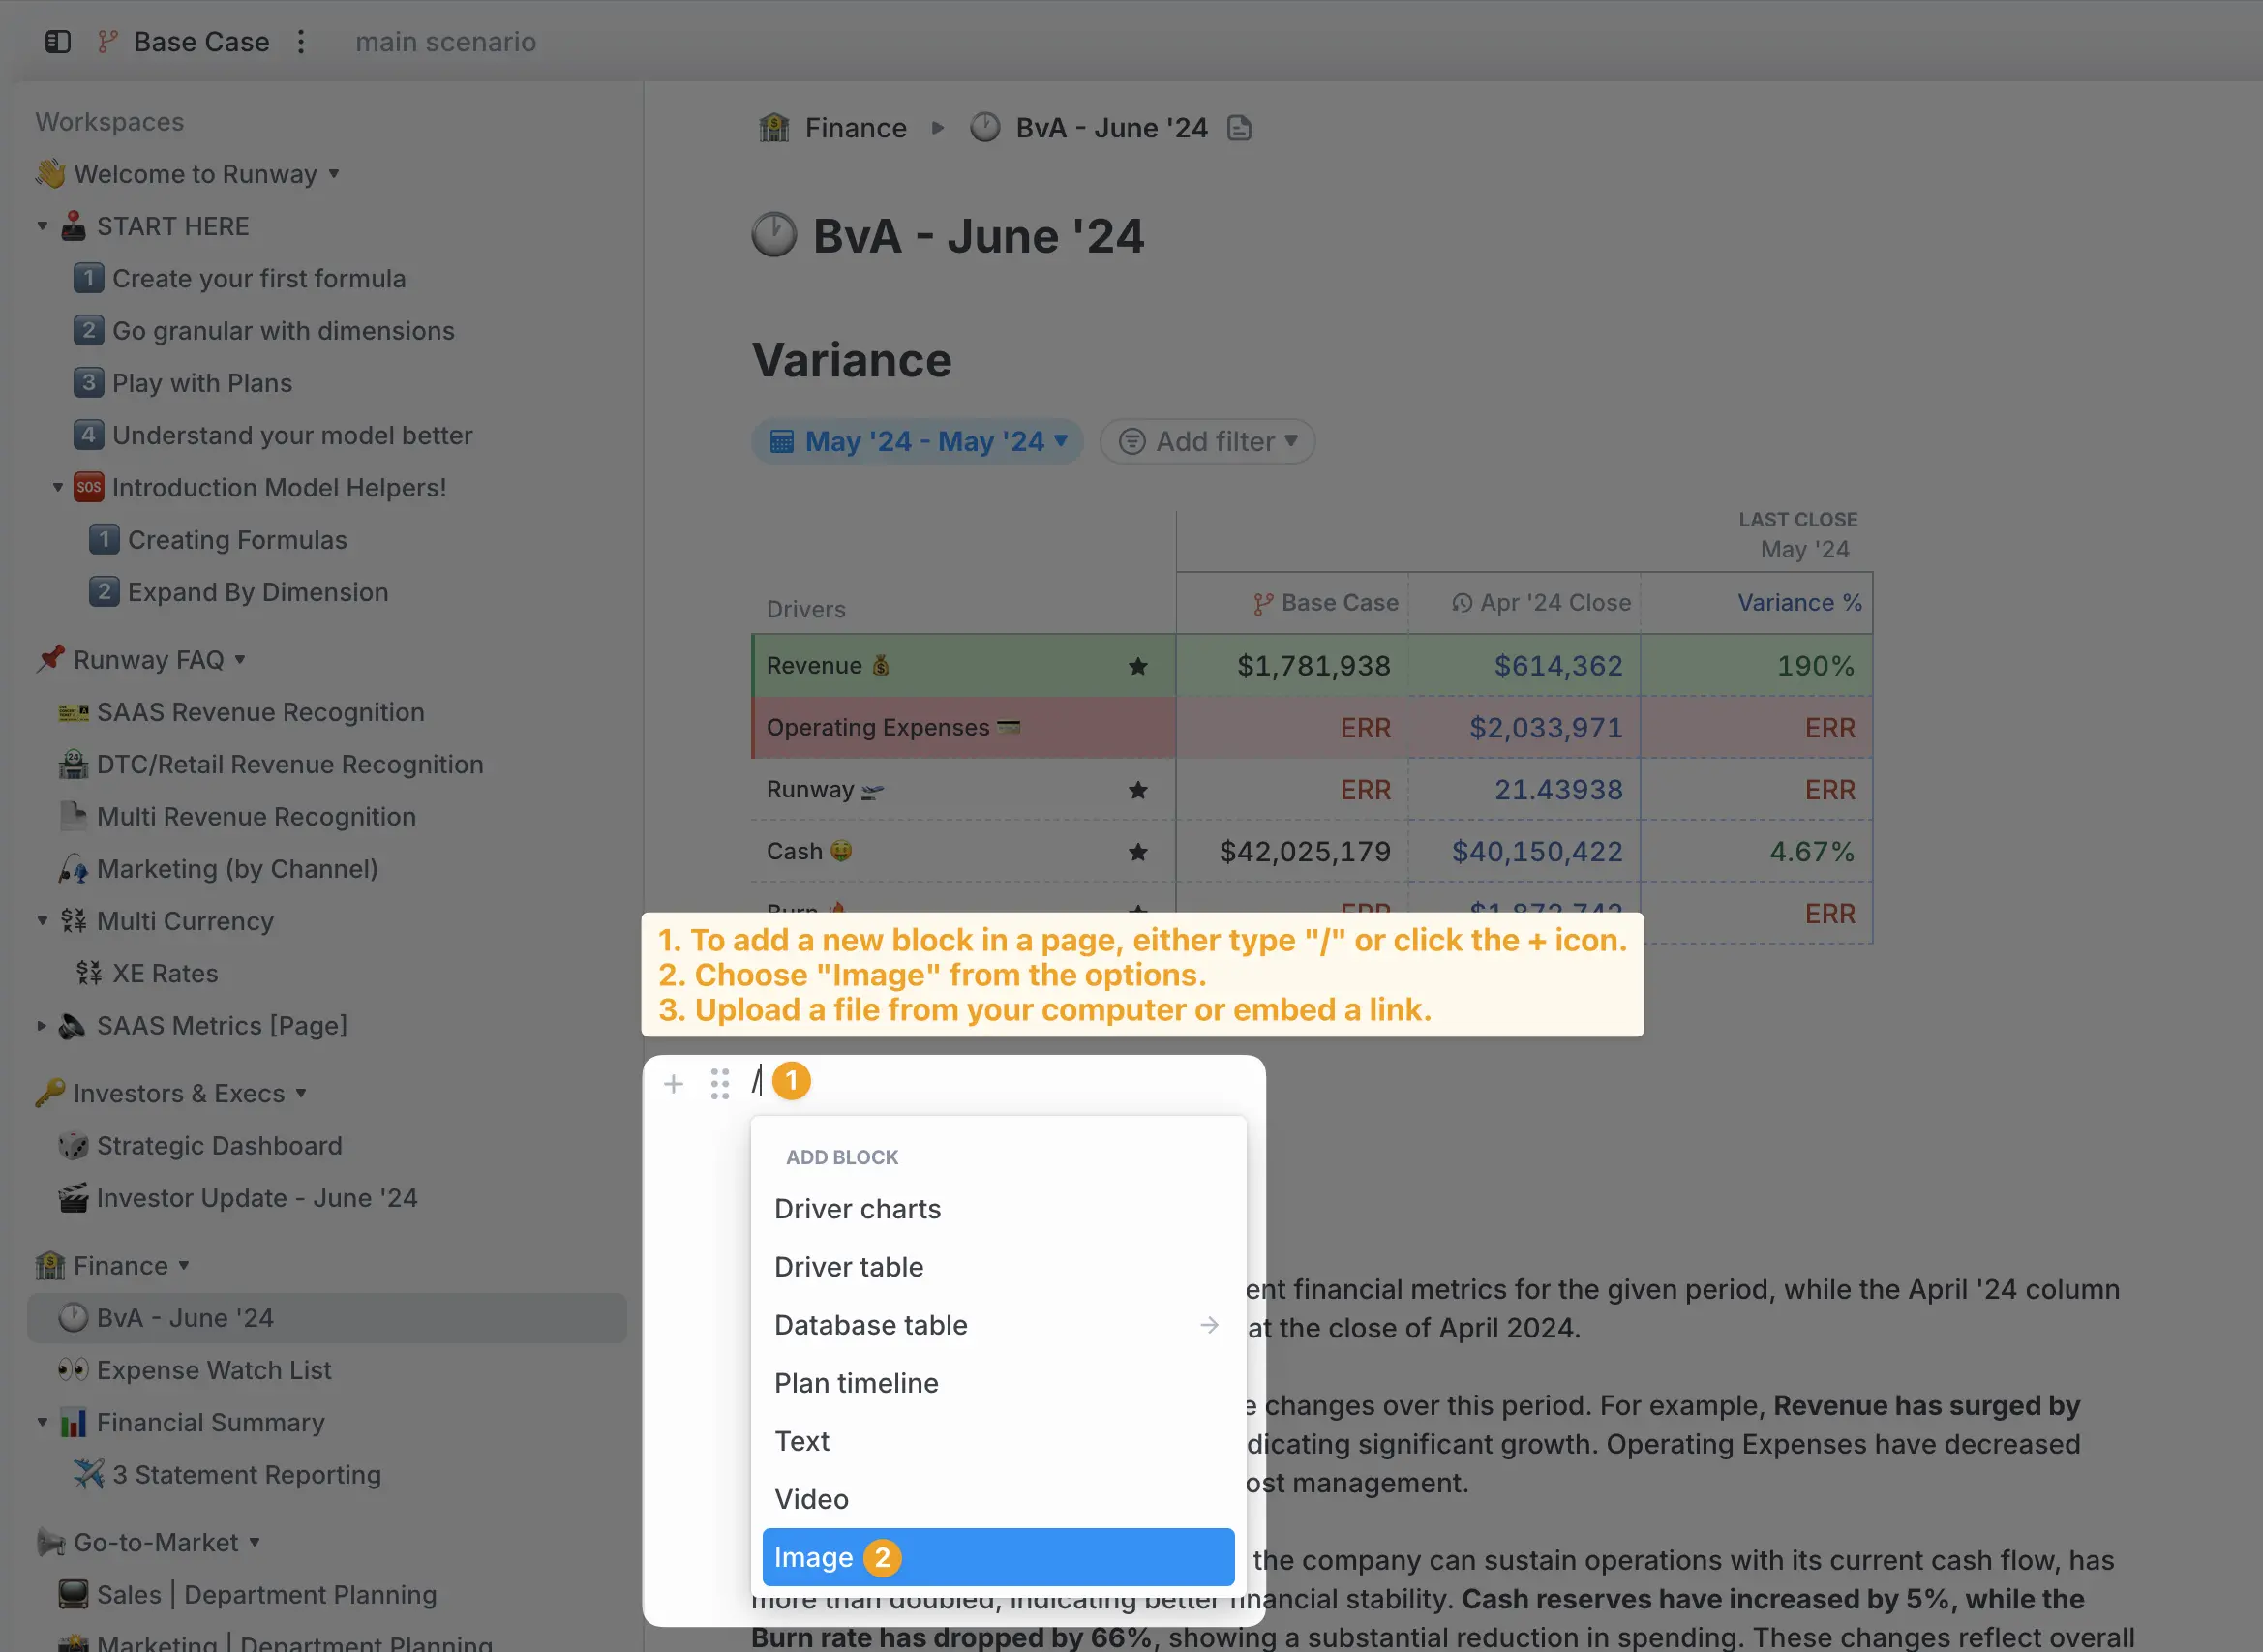Viewport: 2263px width, 1652px height.
Task: Expand the SAAS Metrics [Page] item
Action: pyautogui.click(x=42, y=1026)
